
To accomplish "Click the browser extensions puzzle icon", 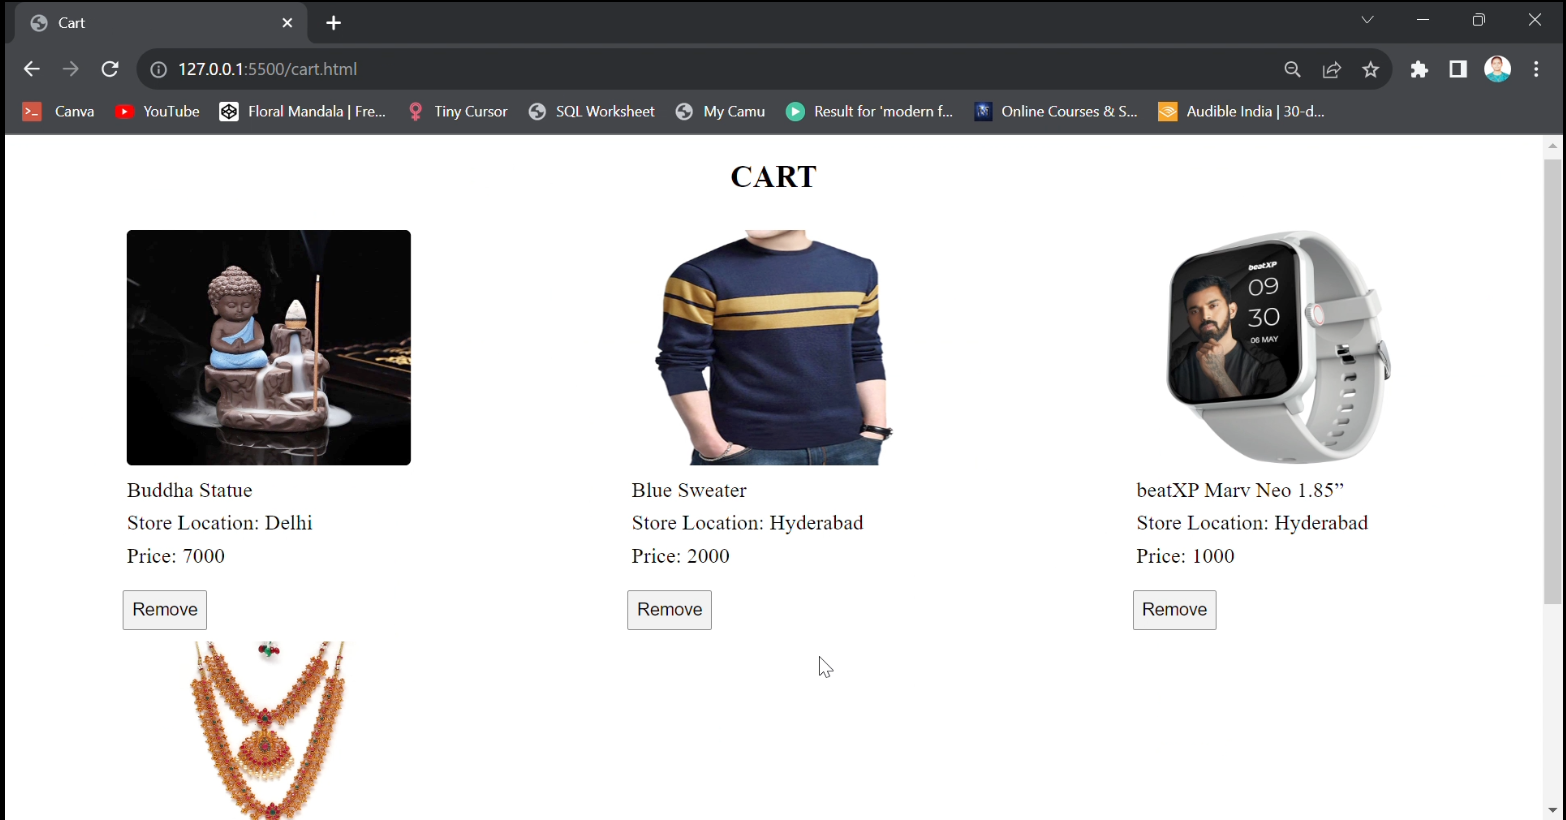I will tap(1420, 69).
